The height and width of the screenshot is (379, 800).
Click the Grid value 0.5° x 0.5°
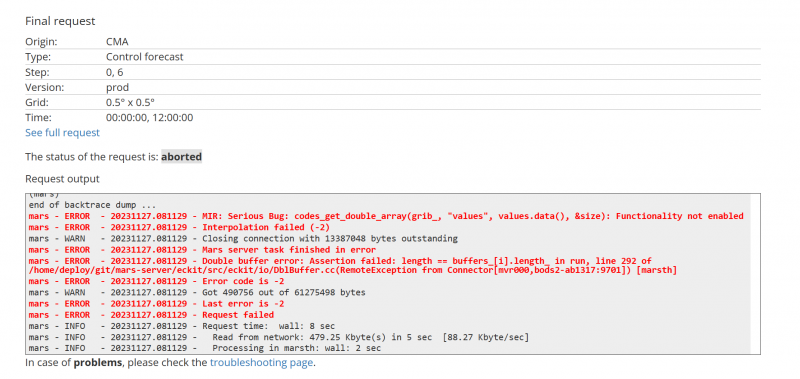130,103
